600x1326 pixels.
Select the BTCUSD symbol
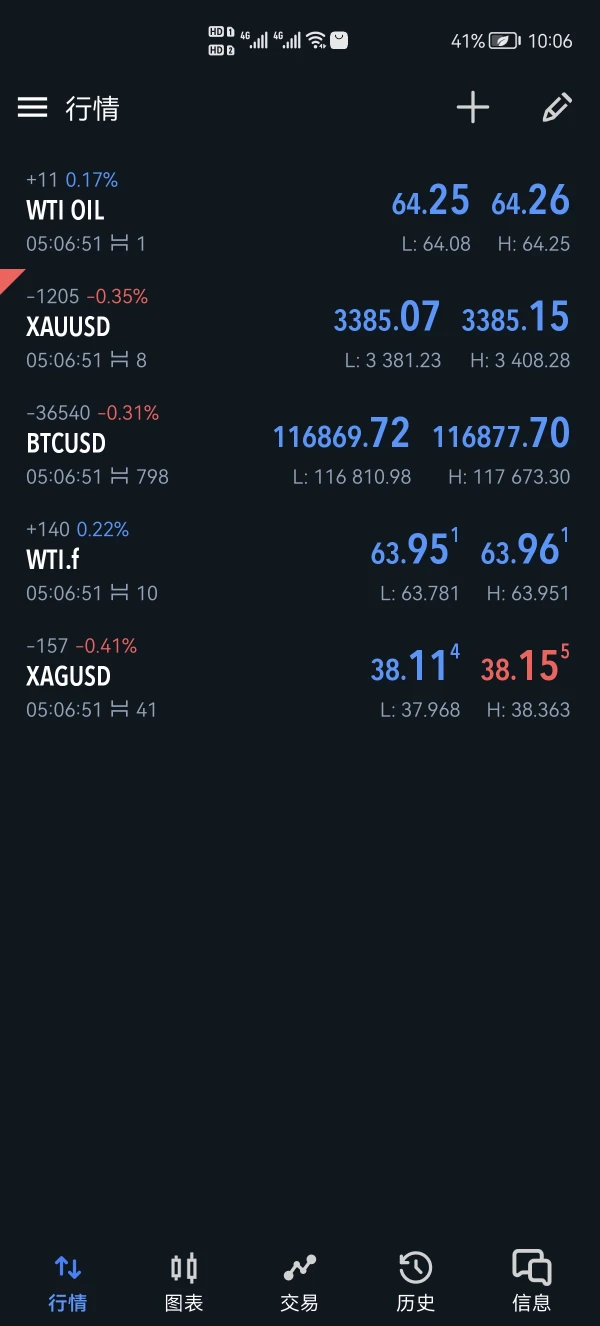click(x=66, y=443)
